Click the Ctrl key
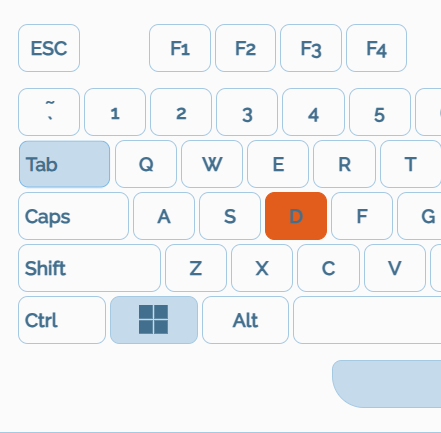Screen dimensions: 441x433 pyautogui.click(x=62, y=320)
